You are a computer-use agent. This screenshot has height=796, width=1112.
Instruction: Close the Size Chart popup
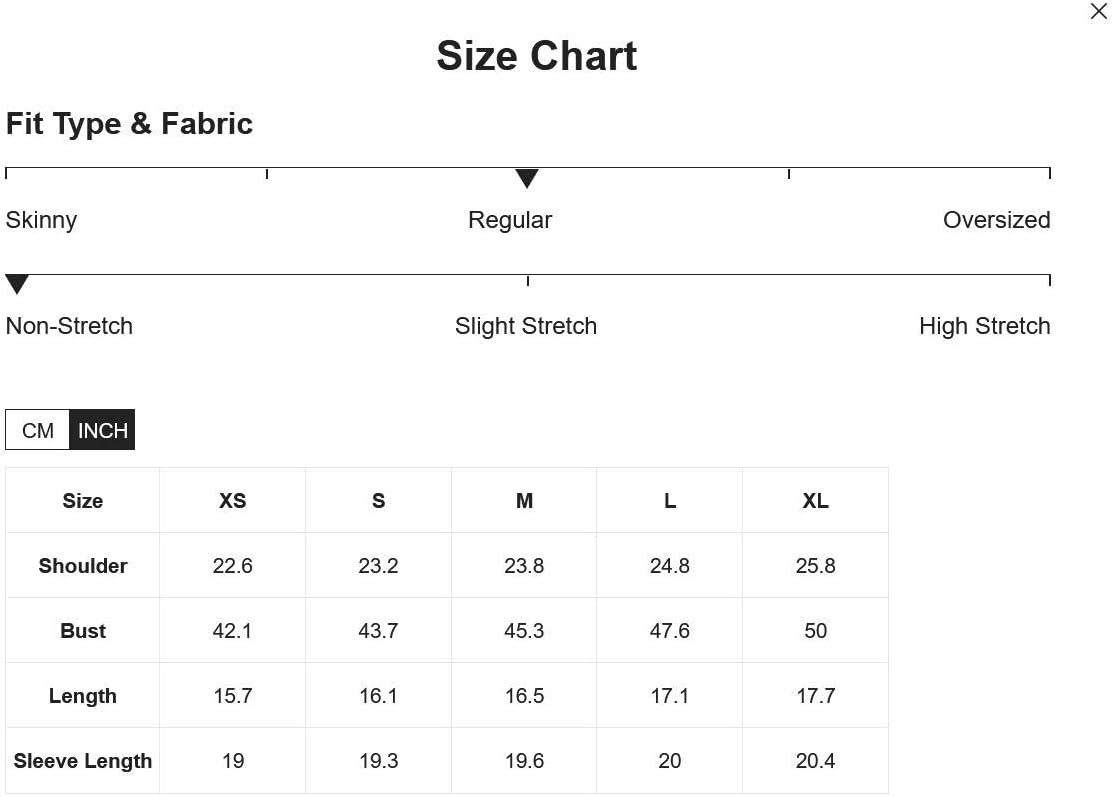pyautogui.click(x=1098, y=11)
